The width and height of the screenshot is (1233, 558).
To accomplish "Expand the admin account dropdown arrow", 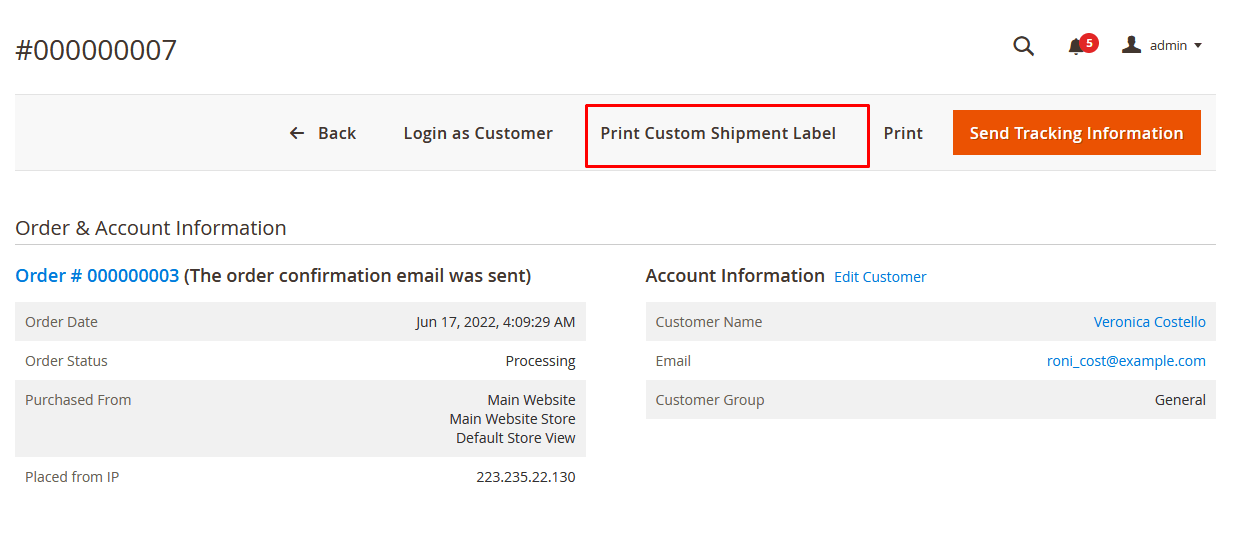I will [1198, 46].
